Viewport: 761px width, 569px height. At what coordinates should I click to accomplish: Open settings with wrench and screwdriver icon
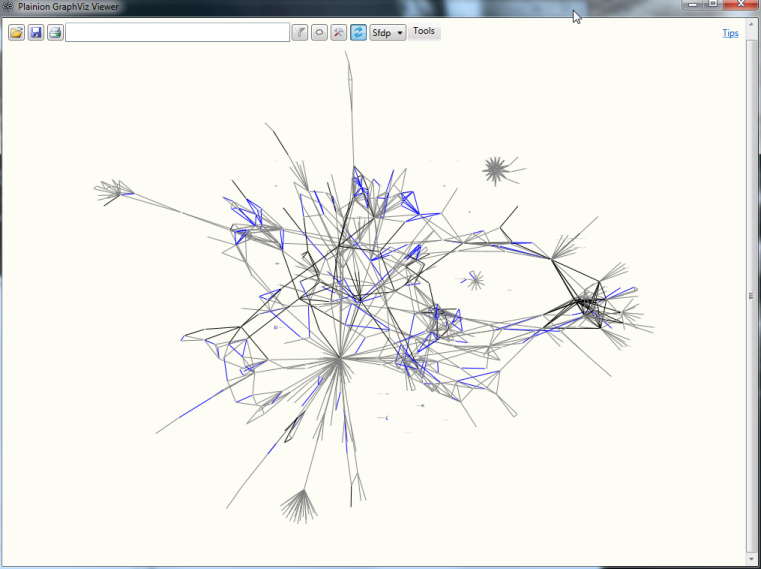[339, 33]
